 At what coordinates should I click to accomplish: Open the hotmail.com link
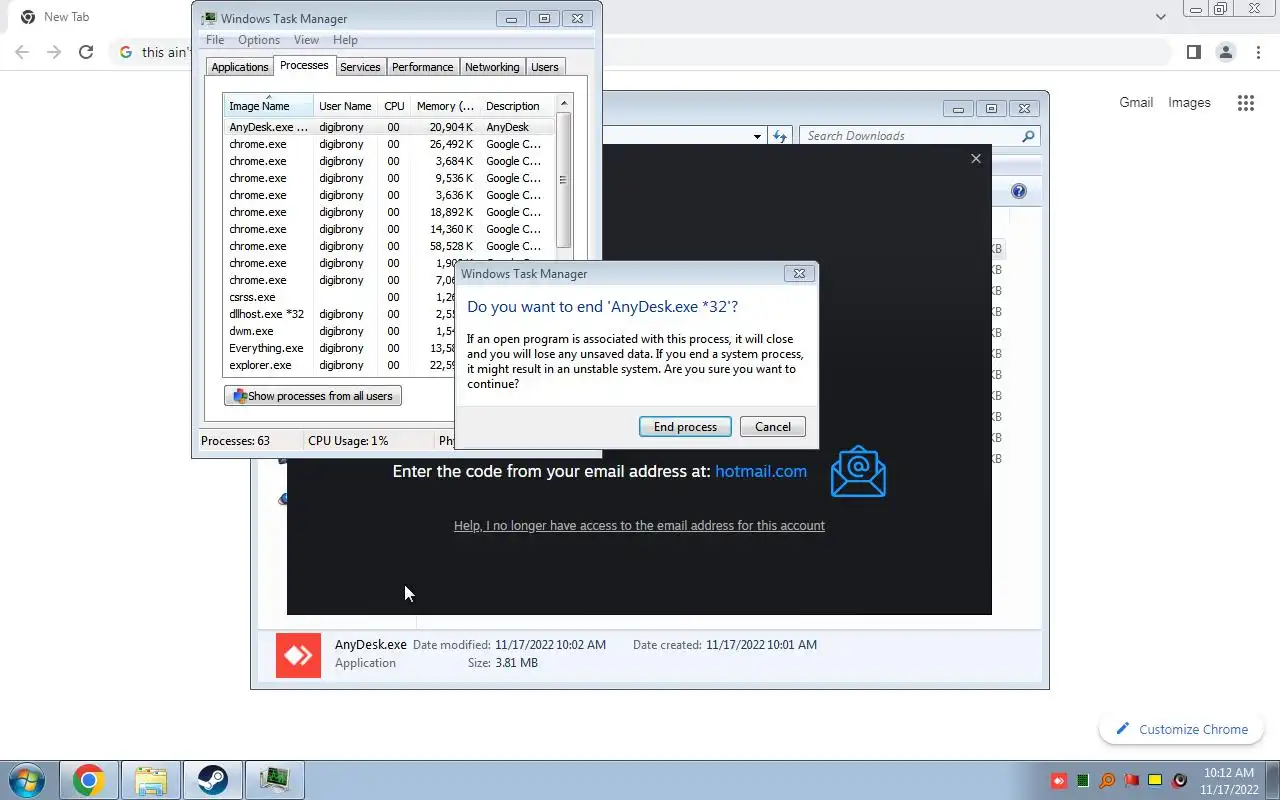pos(761,471)
